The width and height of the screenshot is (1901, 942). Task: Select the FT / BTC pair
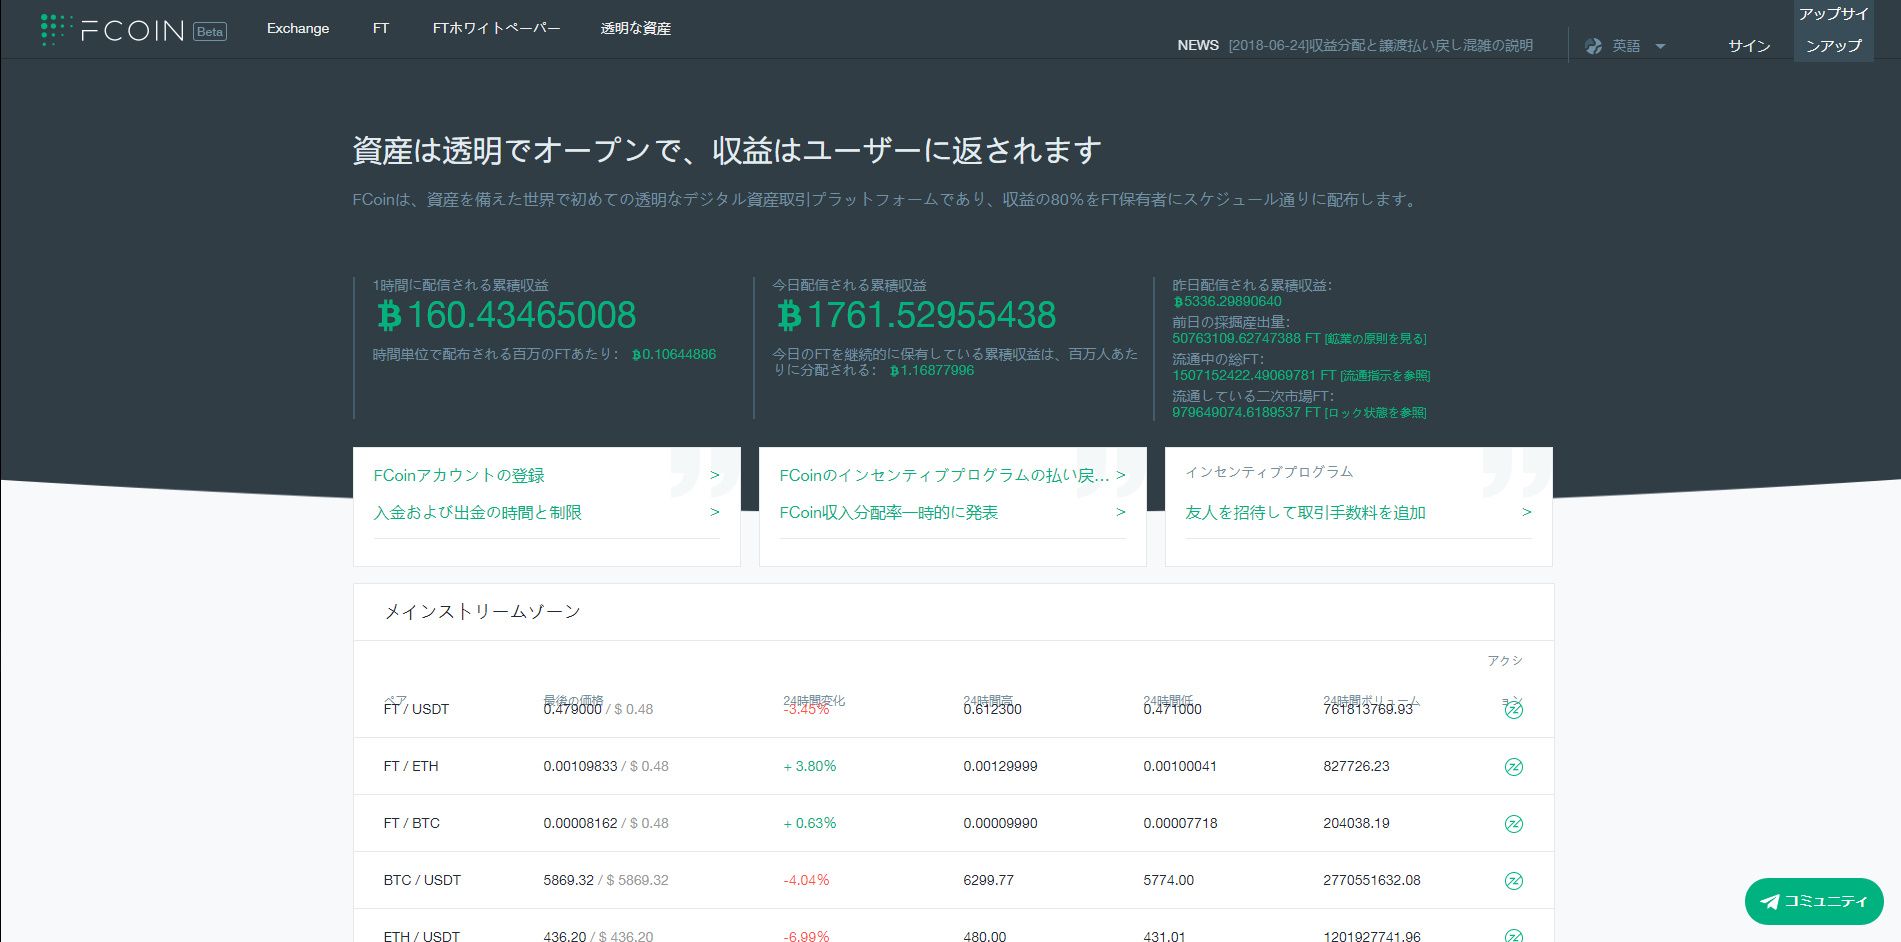[x=412, y=823]
